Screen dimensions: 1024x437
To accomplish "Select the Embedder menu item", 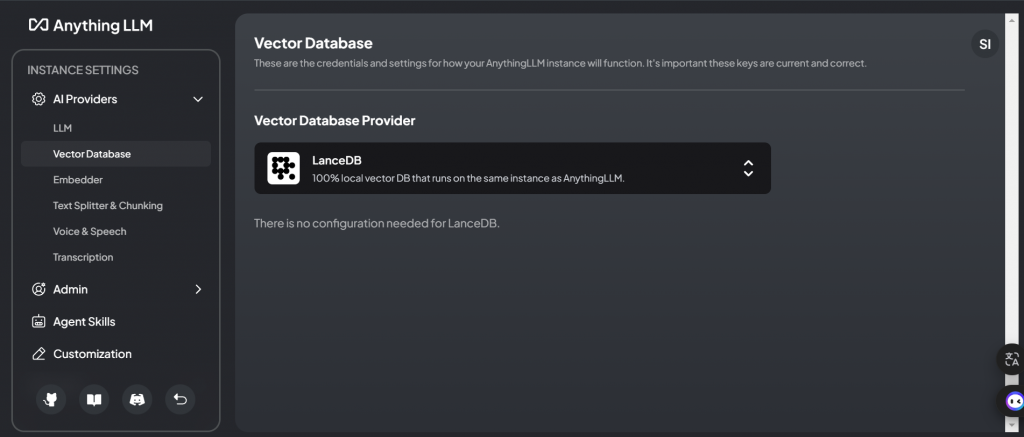I will pos(78,179).
